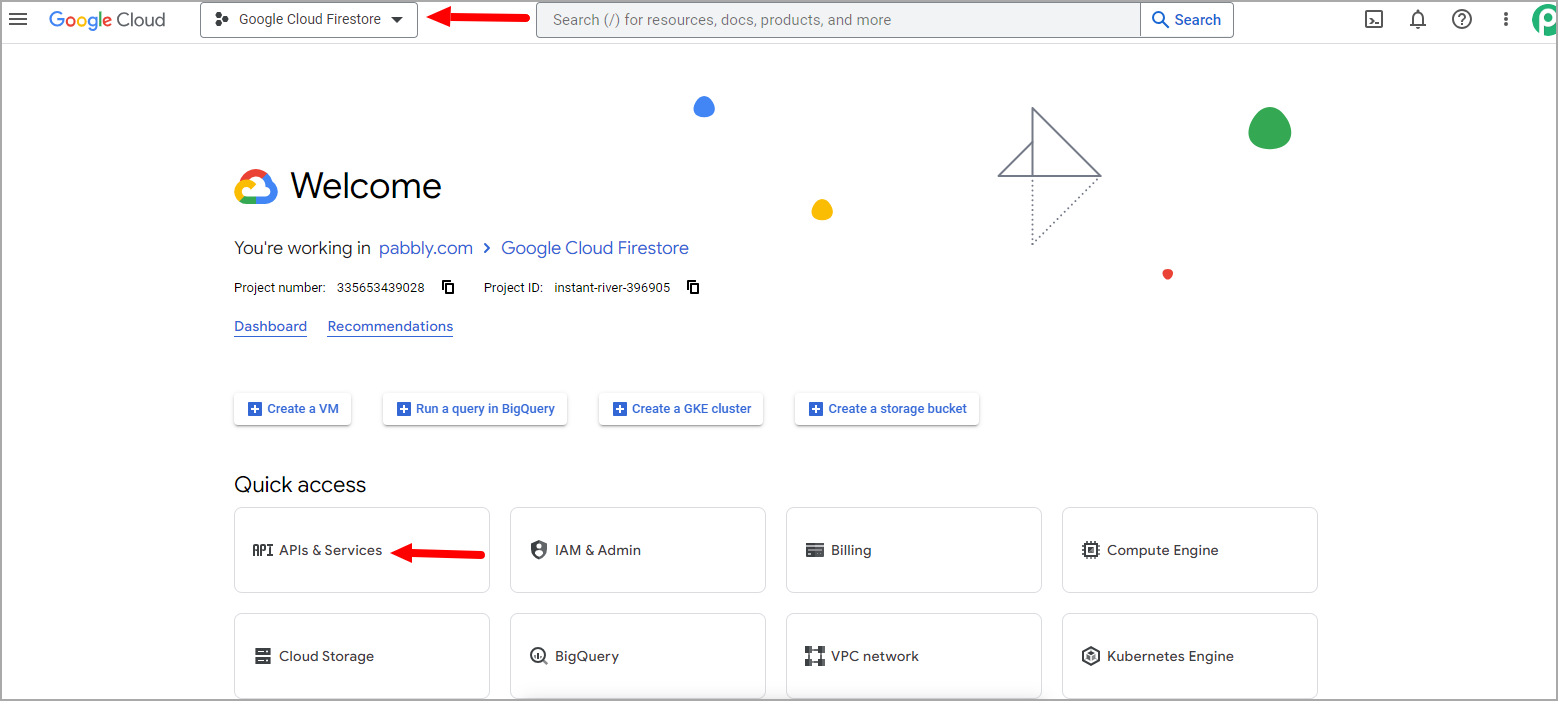1558x701 pixels.
Task: Click Create a storage bucket
Action: [887, 409]
